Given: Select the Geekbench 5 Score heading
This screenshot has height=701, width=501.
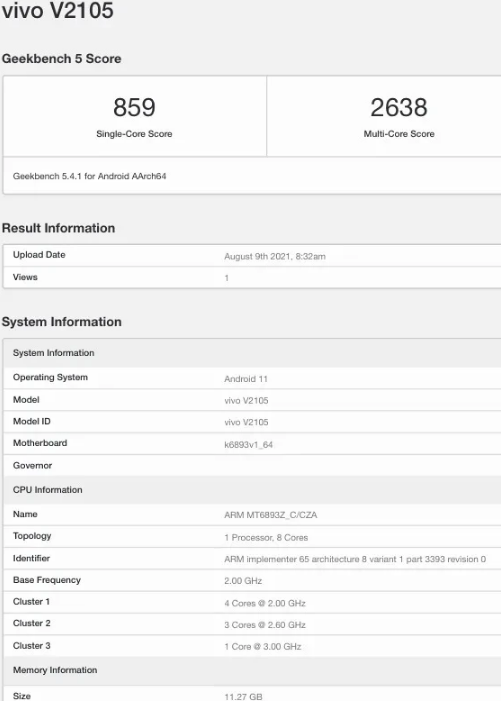Looking at the screenshot, I should click(x=62, y=59).
